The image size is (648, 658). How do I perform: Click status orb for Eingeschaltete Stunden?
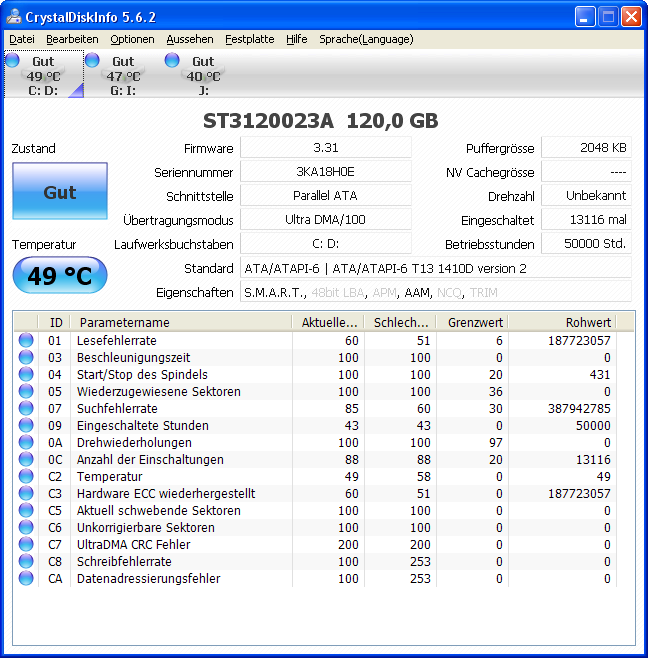click(x=26, y=425)
